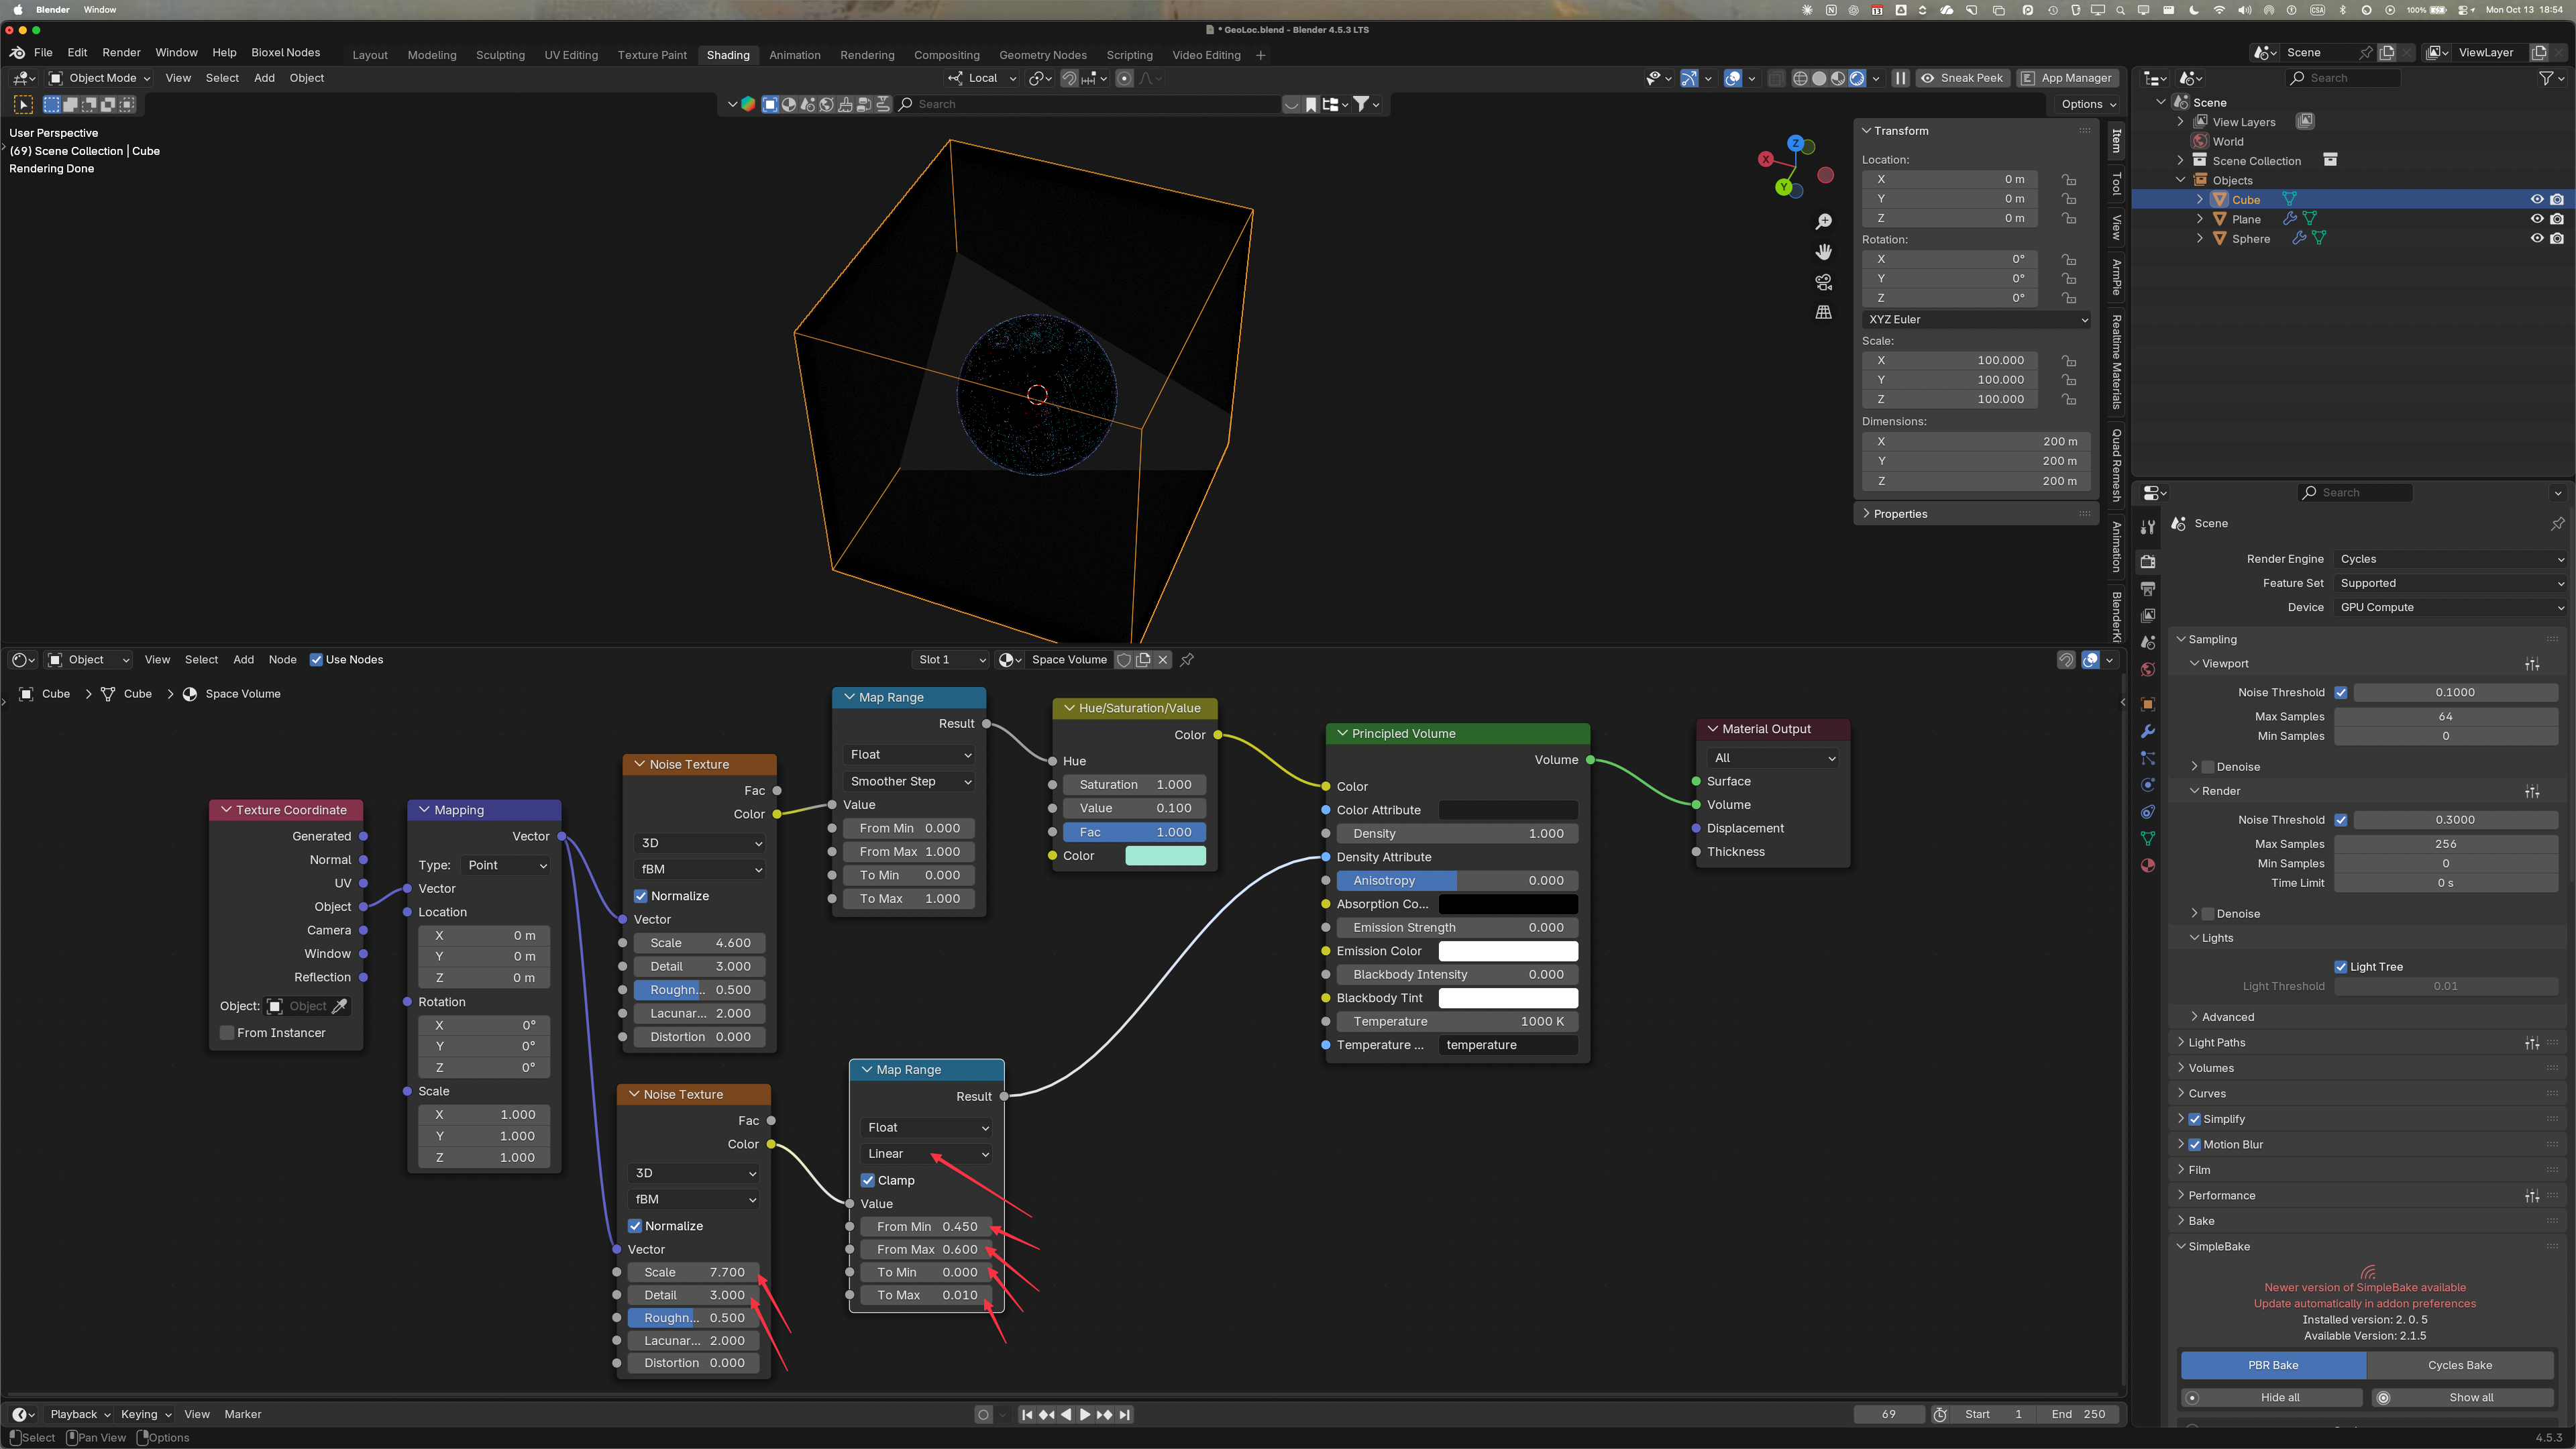Open the Smoother Step interpolation dropdown
The width and height of the screenshot is (2576, 1449).
(x=909, y=781)
